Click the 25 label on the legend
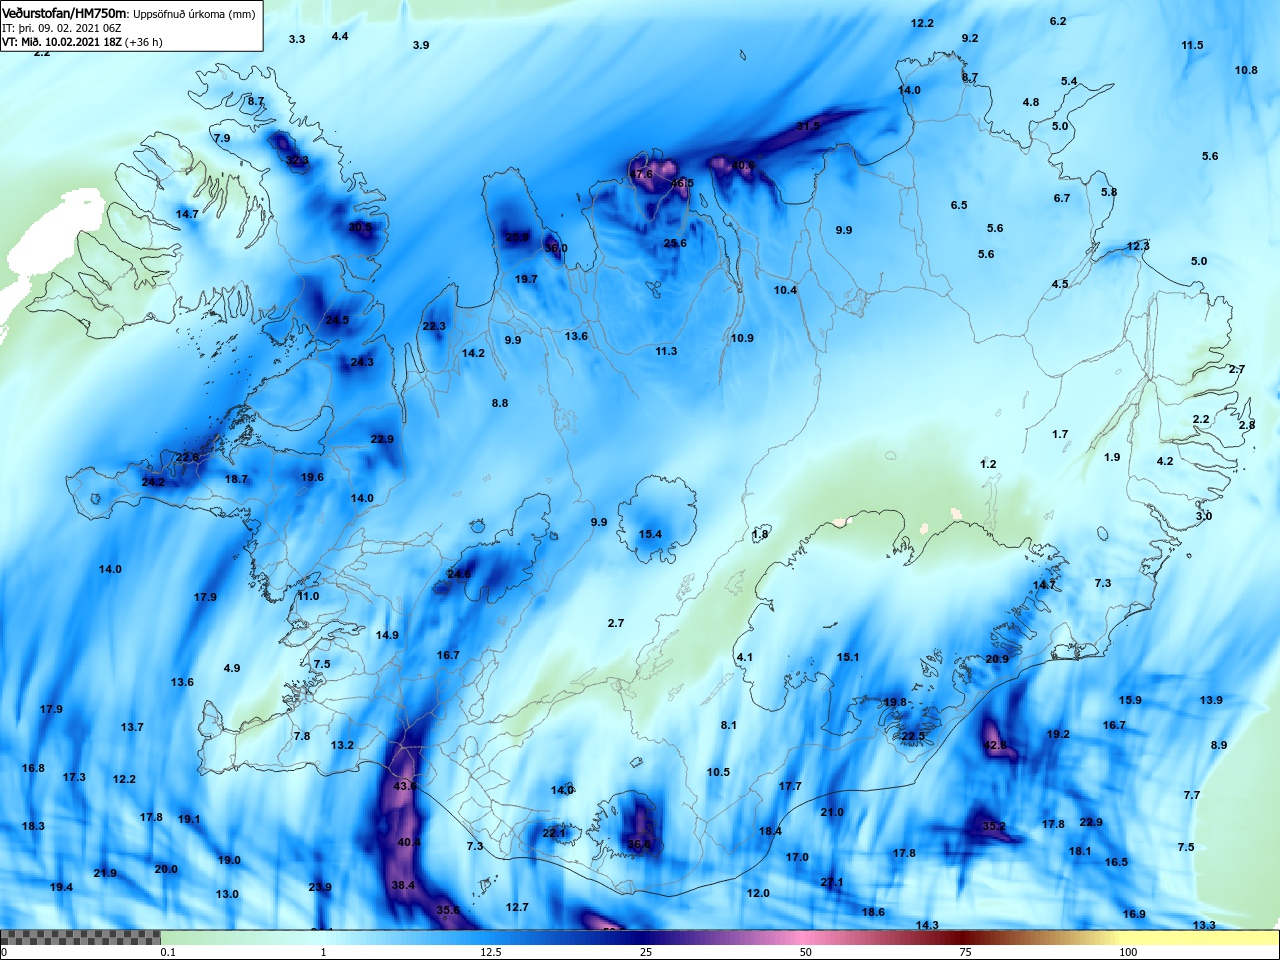This screenshot has height=960, width=1280. coord(646,952)
